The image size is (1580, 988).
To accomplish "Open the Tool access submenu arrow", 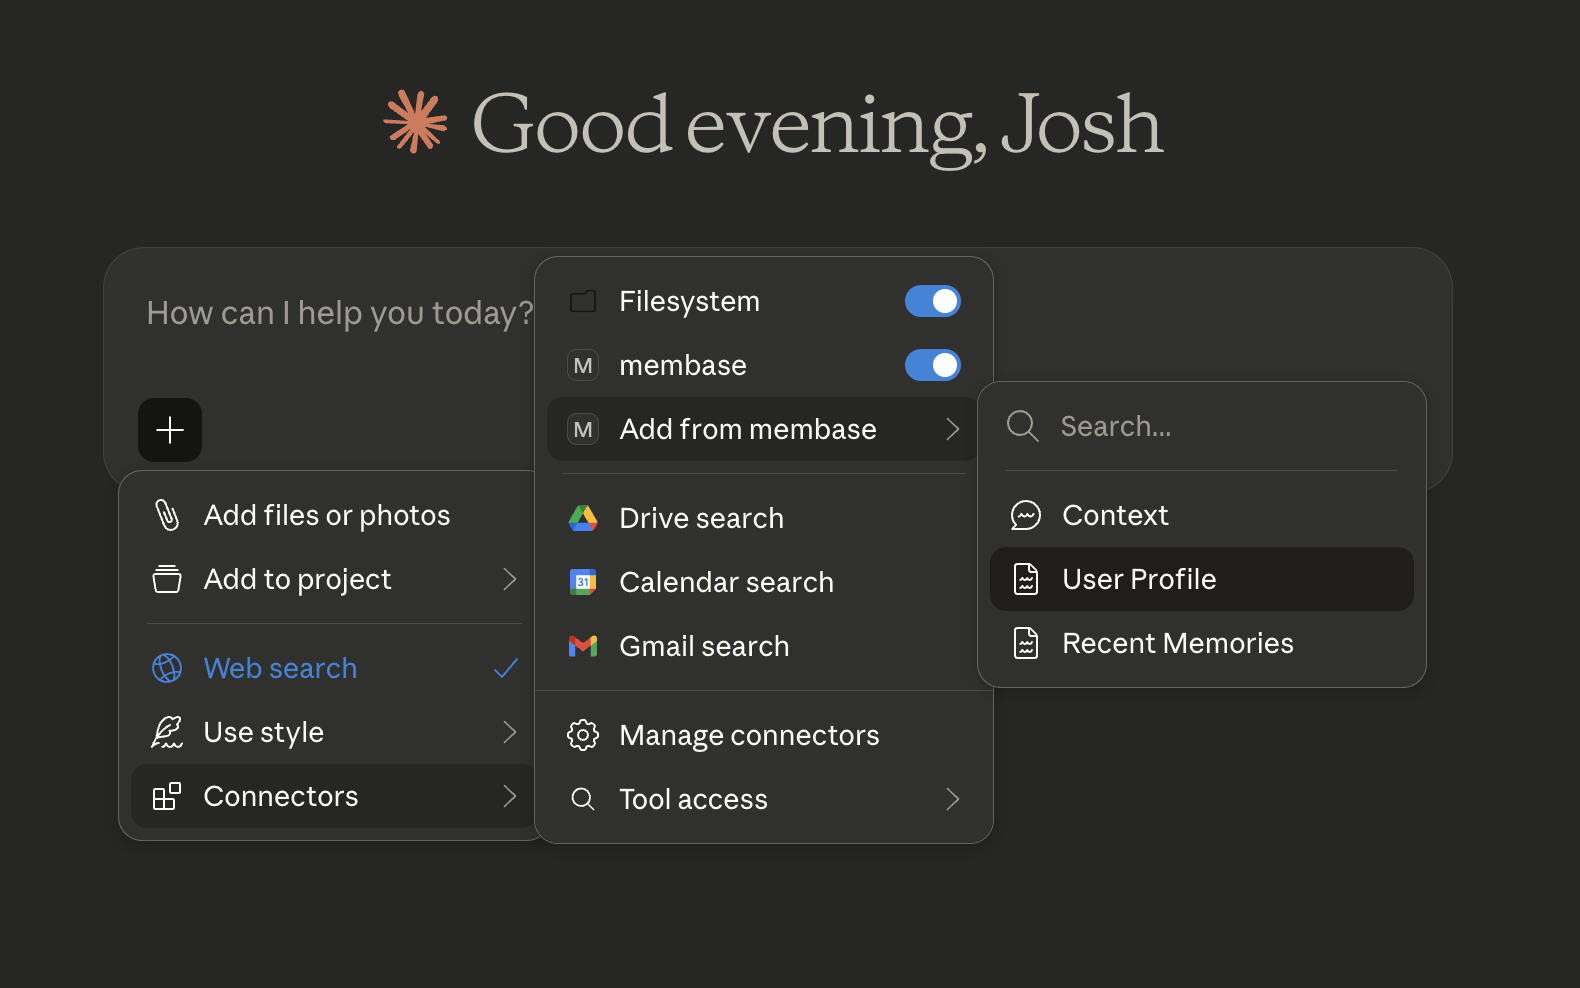I will pyautogui.click(x=952, y=799).
